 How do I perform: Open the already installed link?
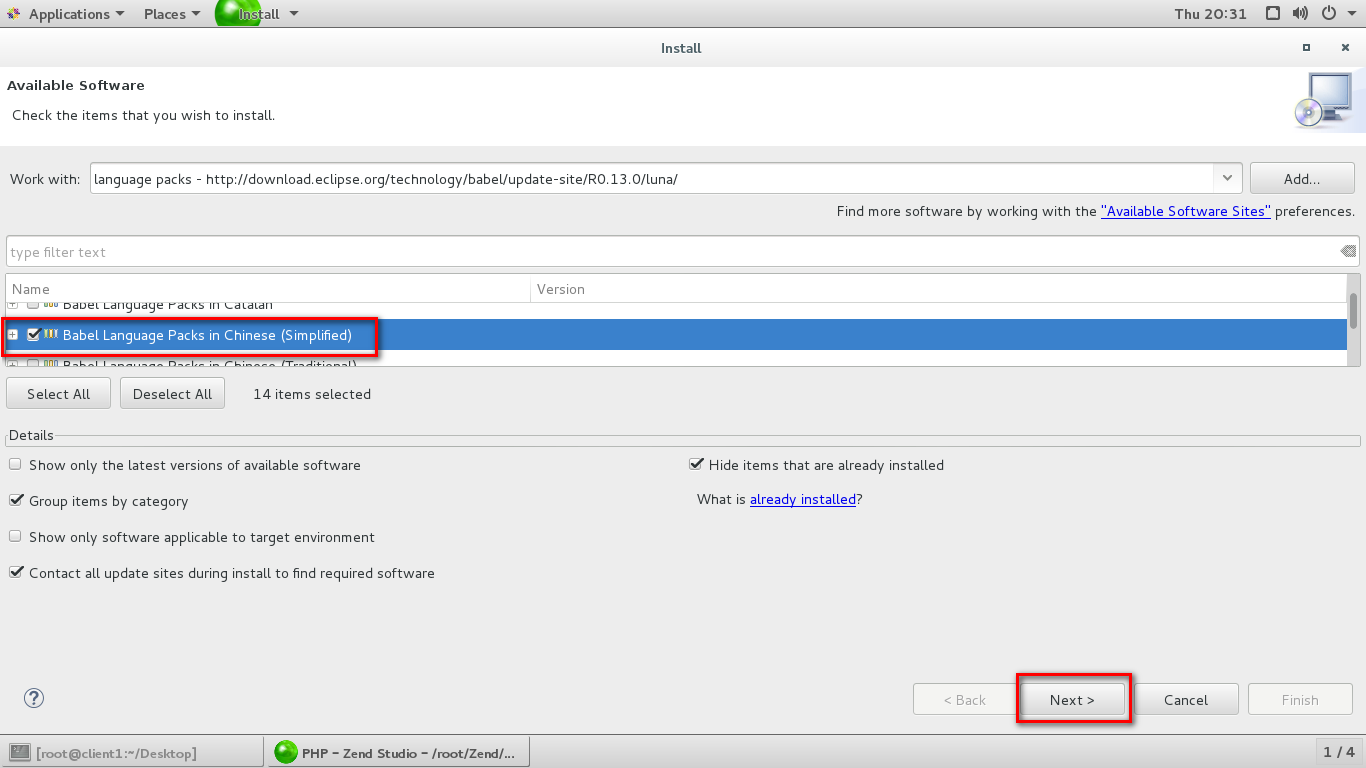(803, 499)
